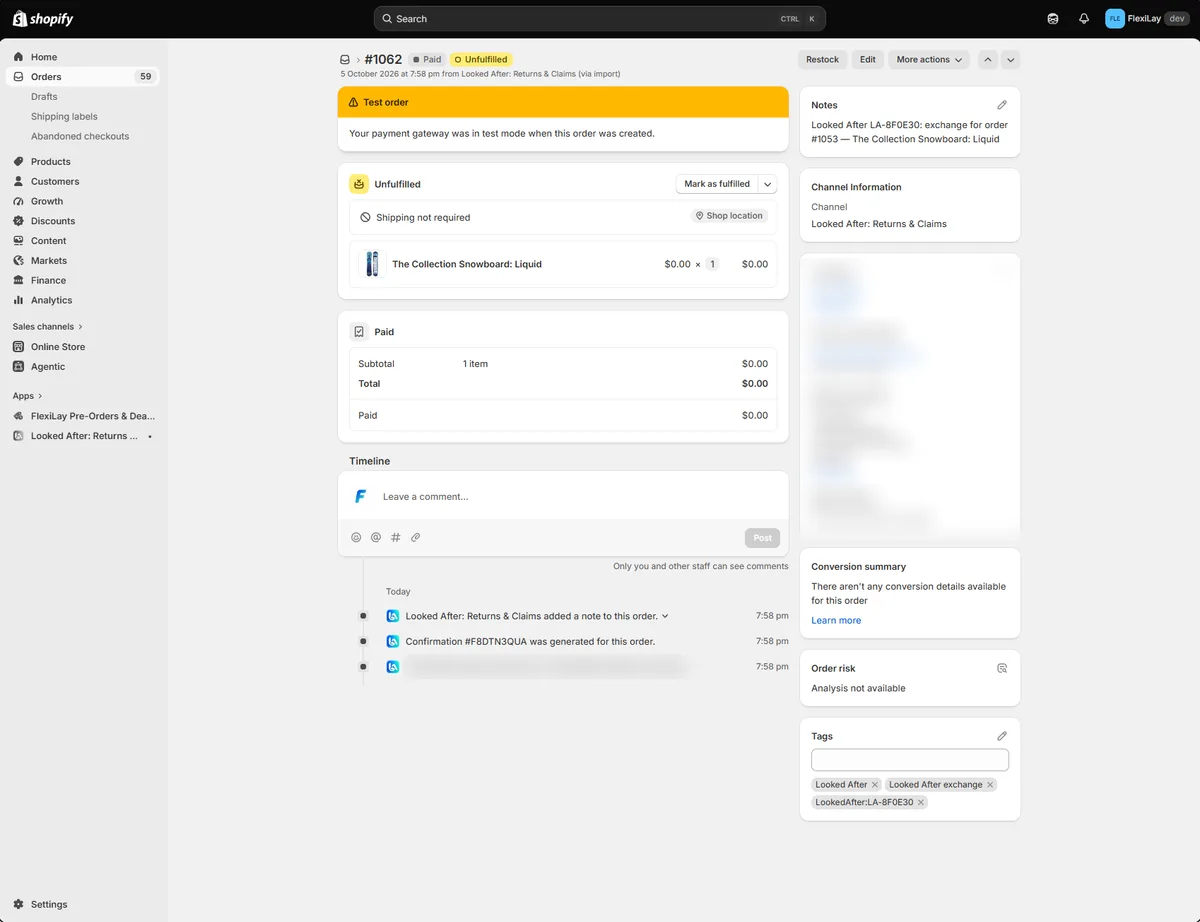
Task: Click the Markets globe icon
Action: 19,261
